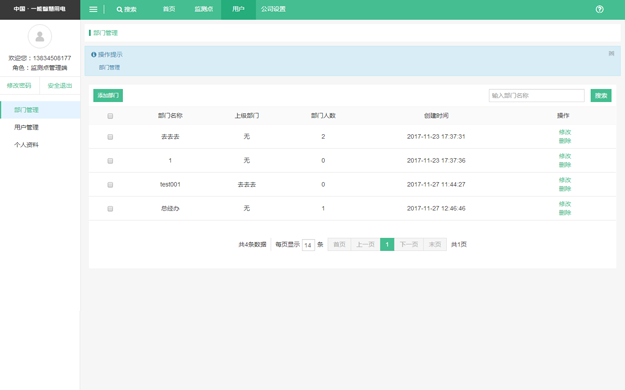Click the magnifier 搜索 icon in top bar
625x390 pixels.
coord(126,9)
